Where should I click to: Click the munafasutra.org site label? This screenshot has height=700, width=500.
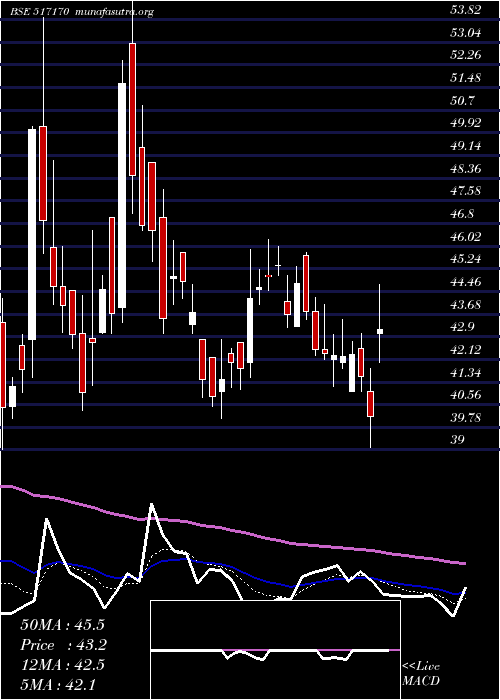point(115,12)
